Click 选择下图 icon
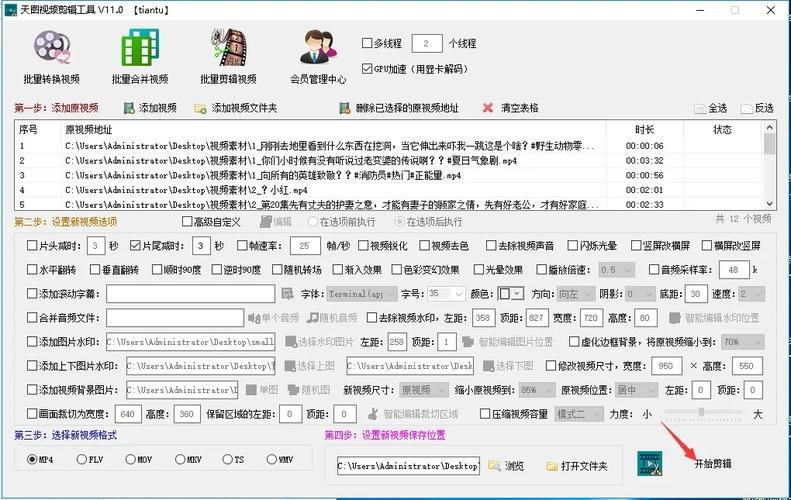791x500 pixels. (x=488, y=366)
